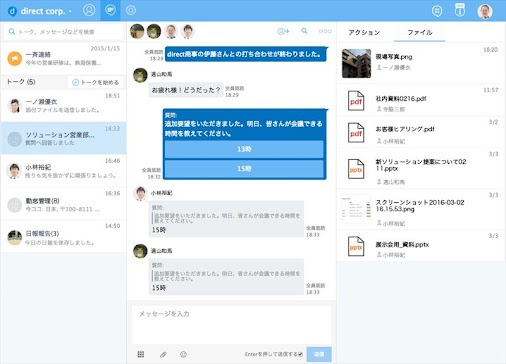Open the スクリーンショット 2016-03-02 png thumbnail
The height and width of the screenshot is (364, 506).
click(x=356, y=210)
